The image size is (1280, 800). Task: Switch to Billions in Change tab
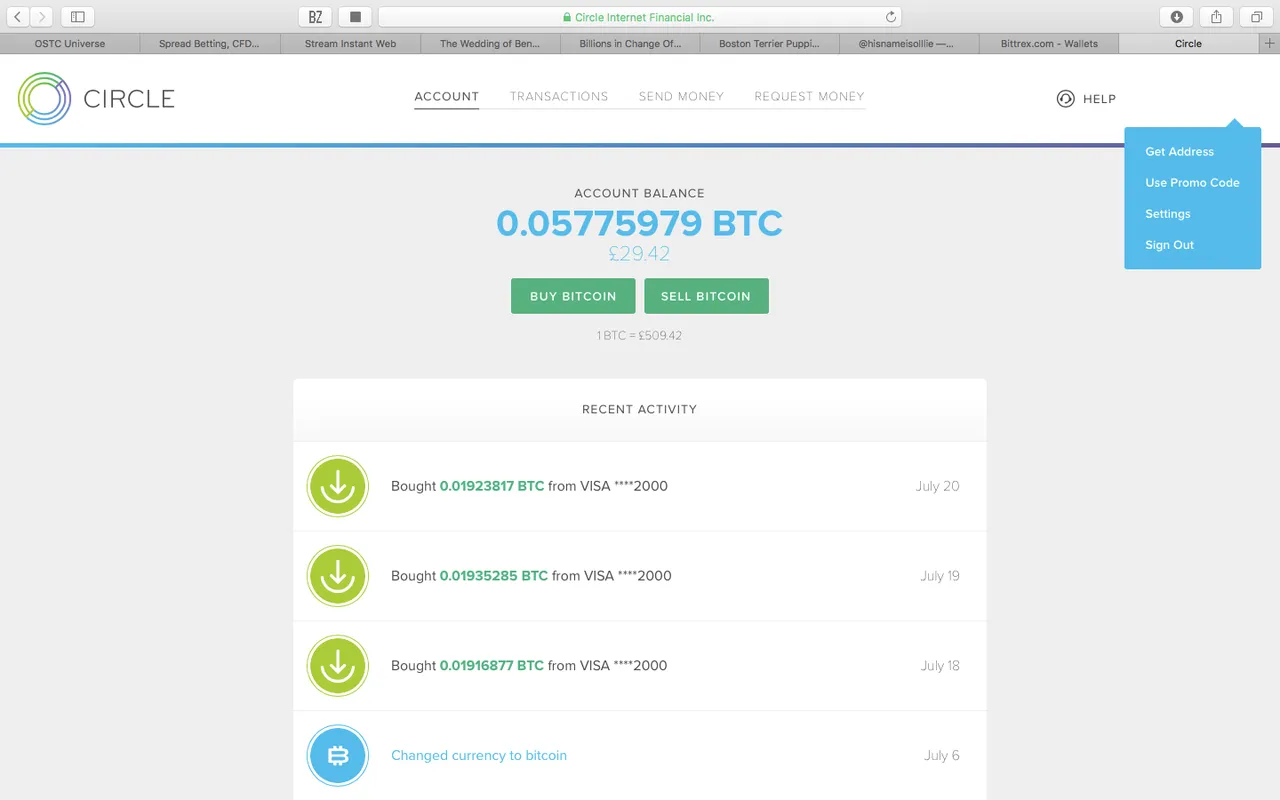(630, 43)
